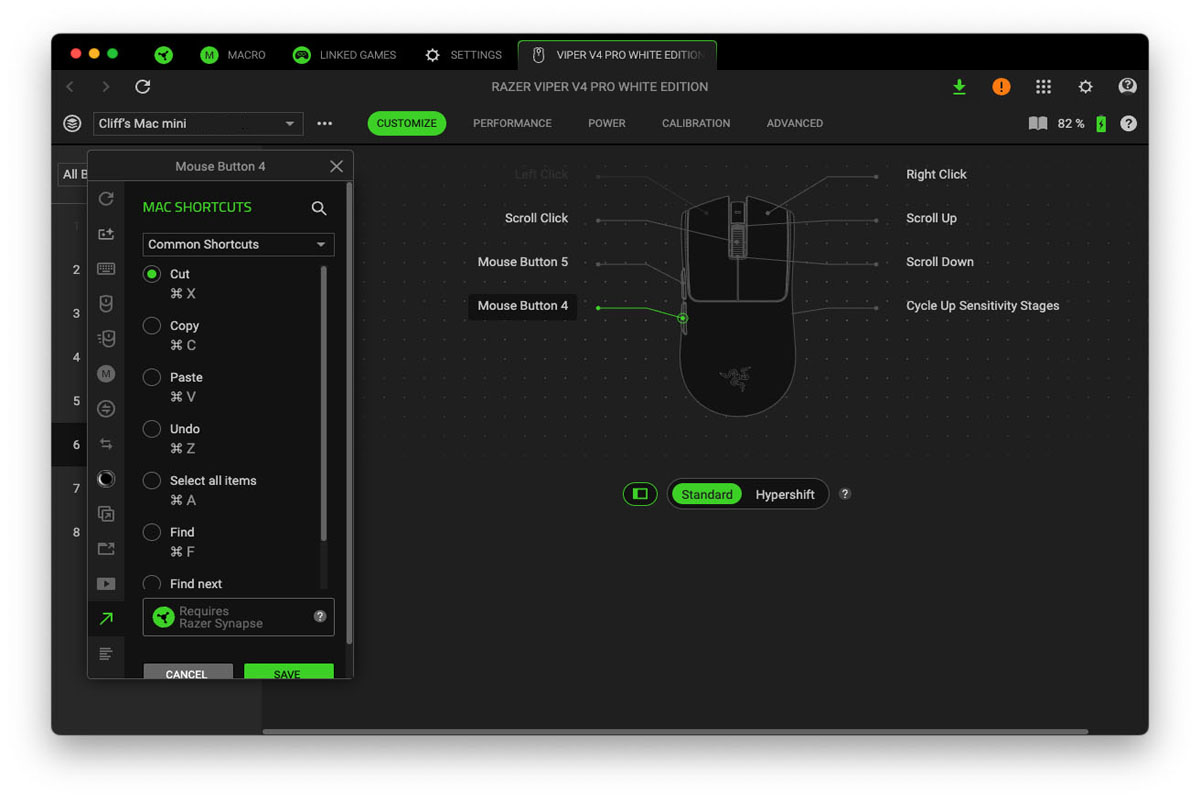This screenshot has height=800, width=1200.
Task: Go back with the left chevron
Action: tap(70, 87)
